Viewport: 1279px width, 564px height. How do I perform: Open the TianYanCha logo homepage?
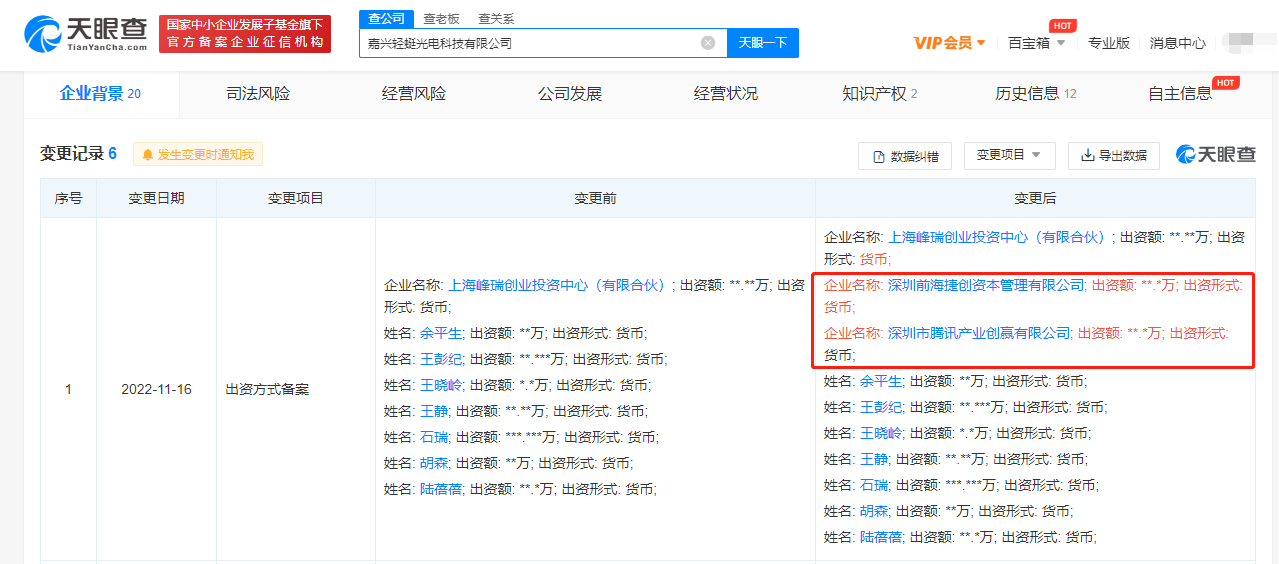click(86, 33)
